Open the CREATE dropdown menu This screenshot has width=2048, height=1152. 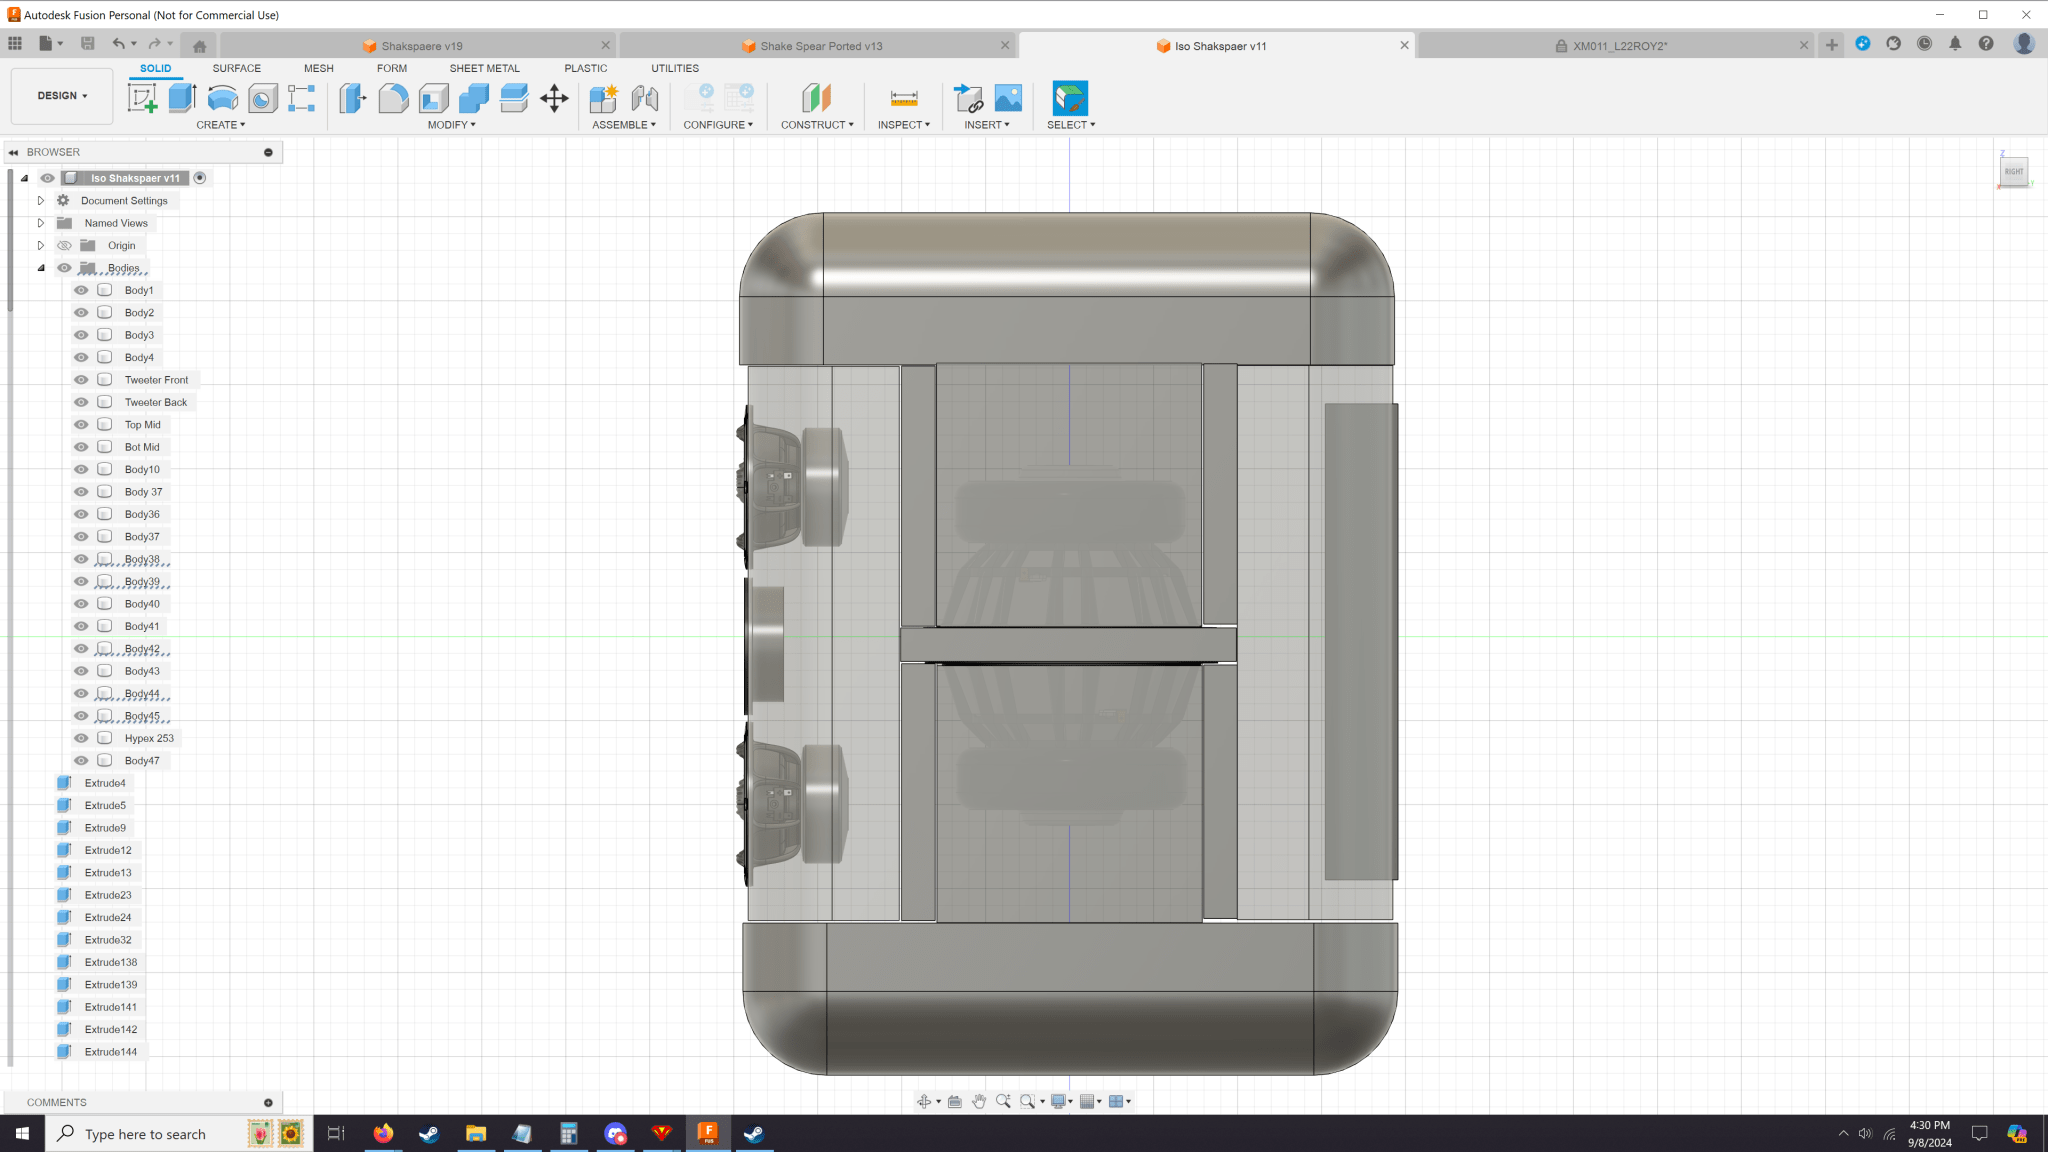[220, 125]
